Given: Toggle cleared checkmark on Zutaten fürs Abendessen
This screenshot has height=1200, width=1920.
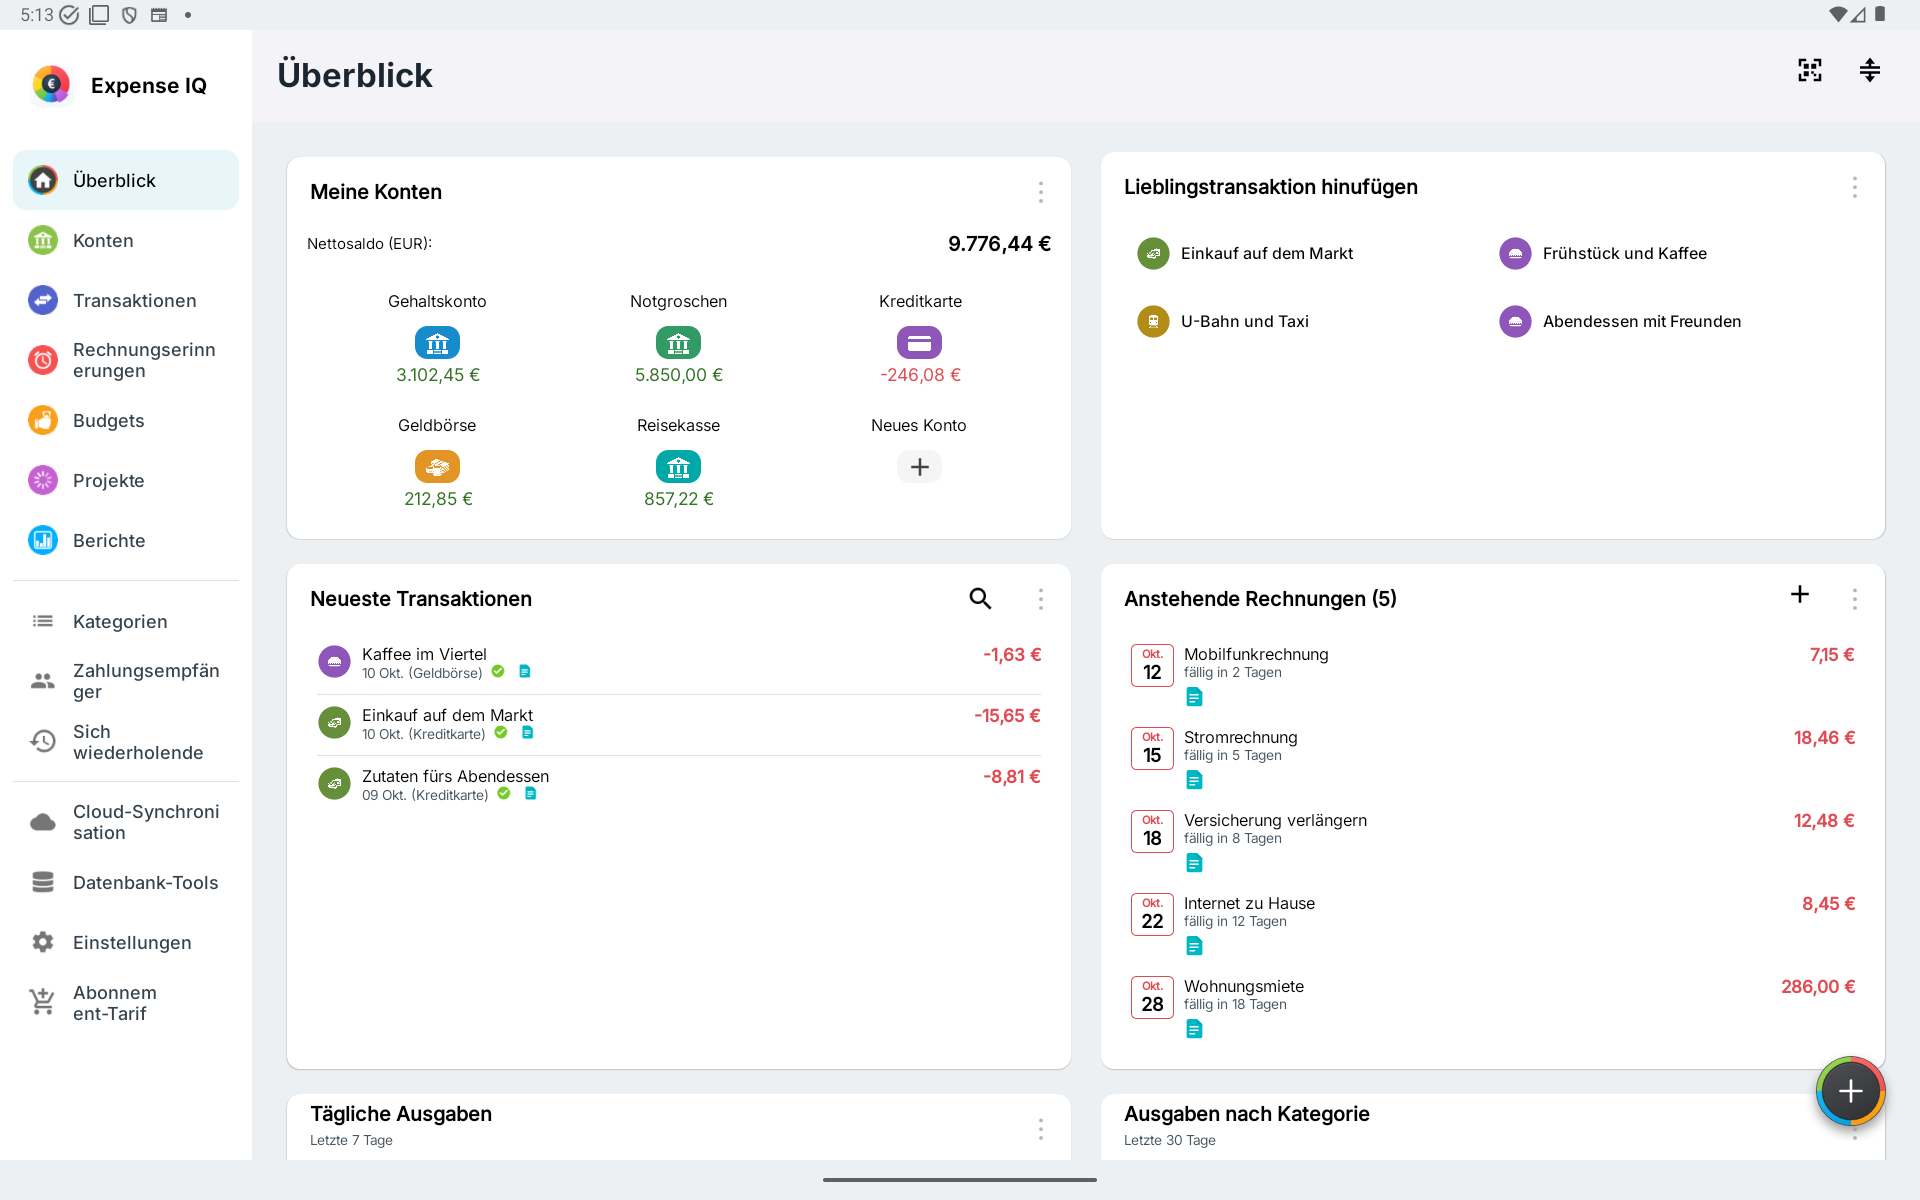Looking at the screenshot, I should coord(504,794).
